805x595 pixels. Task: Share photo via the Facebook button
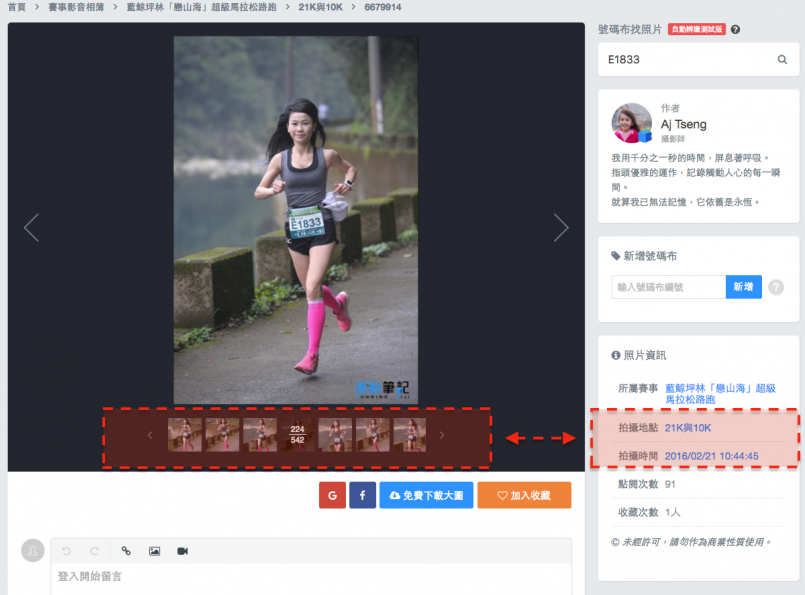click(x=362, y=495)
